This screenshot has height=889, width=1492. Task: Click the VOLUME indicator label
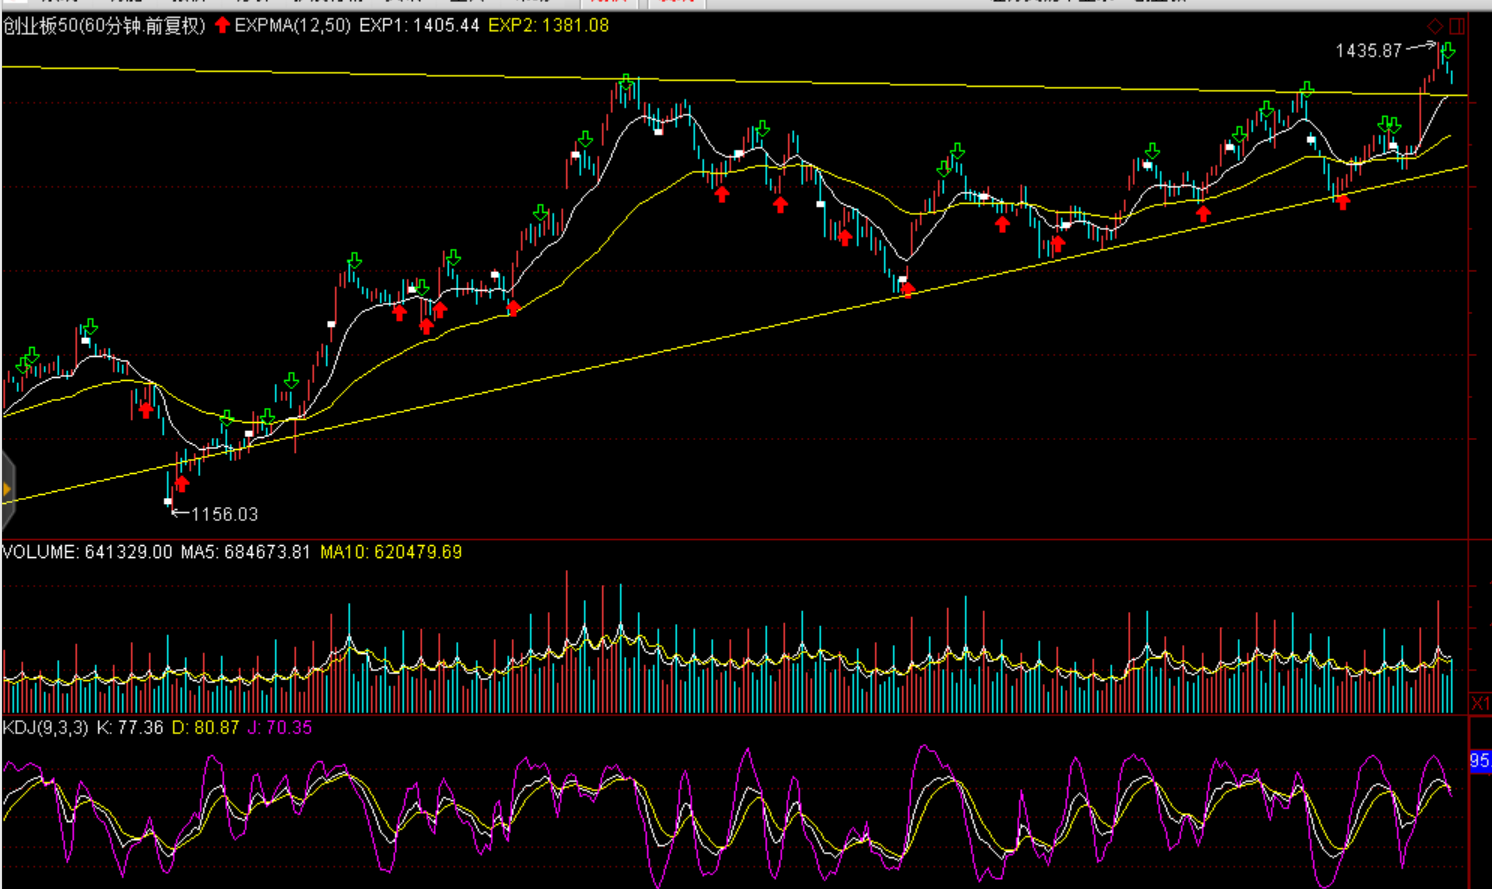[x=40, y=552]
